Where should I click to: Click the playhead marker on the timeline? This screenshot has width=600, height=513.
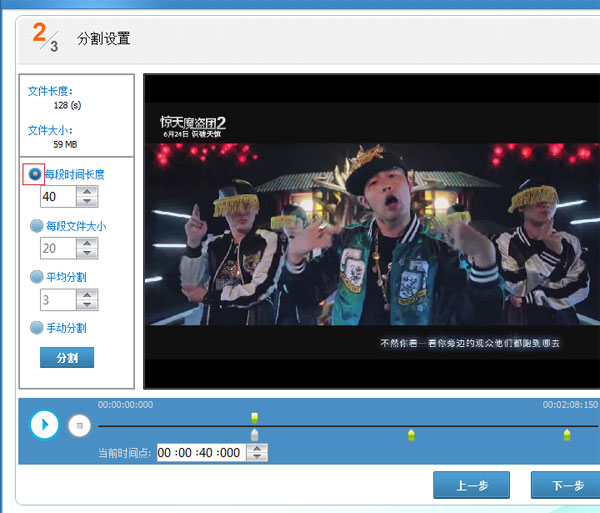[254, 417]
